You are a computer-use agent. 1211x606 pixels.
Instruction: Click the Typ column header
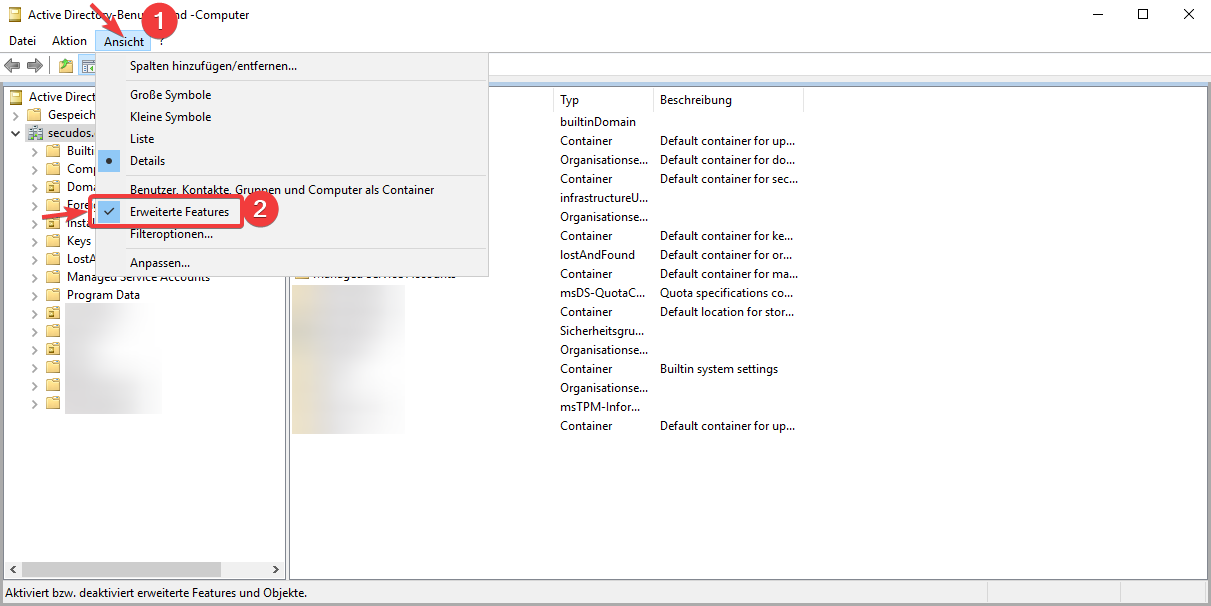tap(570, 100)
